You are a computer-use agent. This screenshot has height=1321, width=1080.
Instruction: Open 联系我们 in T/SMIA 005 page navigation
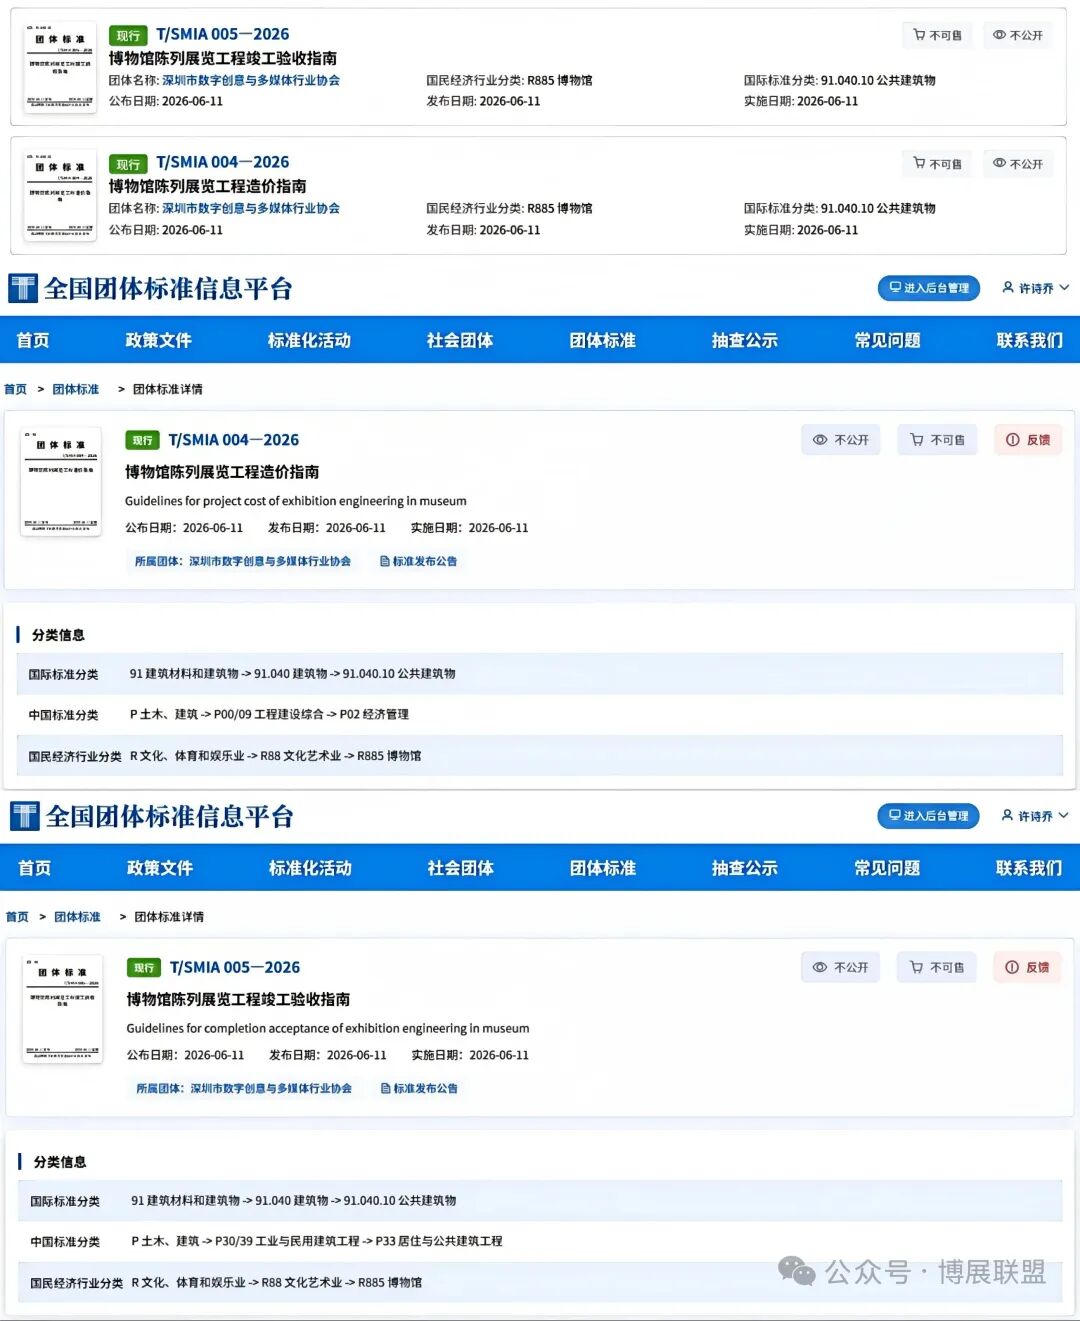point(1029,868)
